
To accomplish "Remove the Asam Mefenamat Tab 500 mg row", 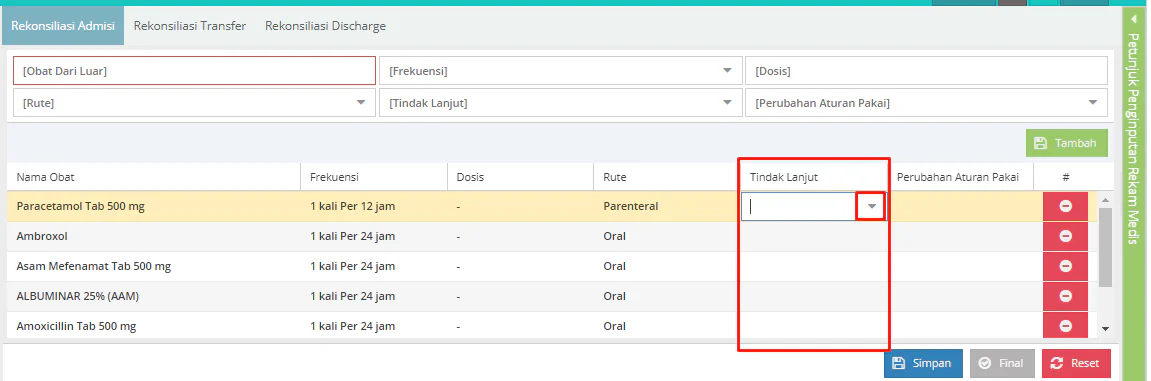I will click(1065, 266).
